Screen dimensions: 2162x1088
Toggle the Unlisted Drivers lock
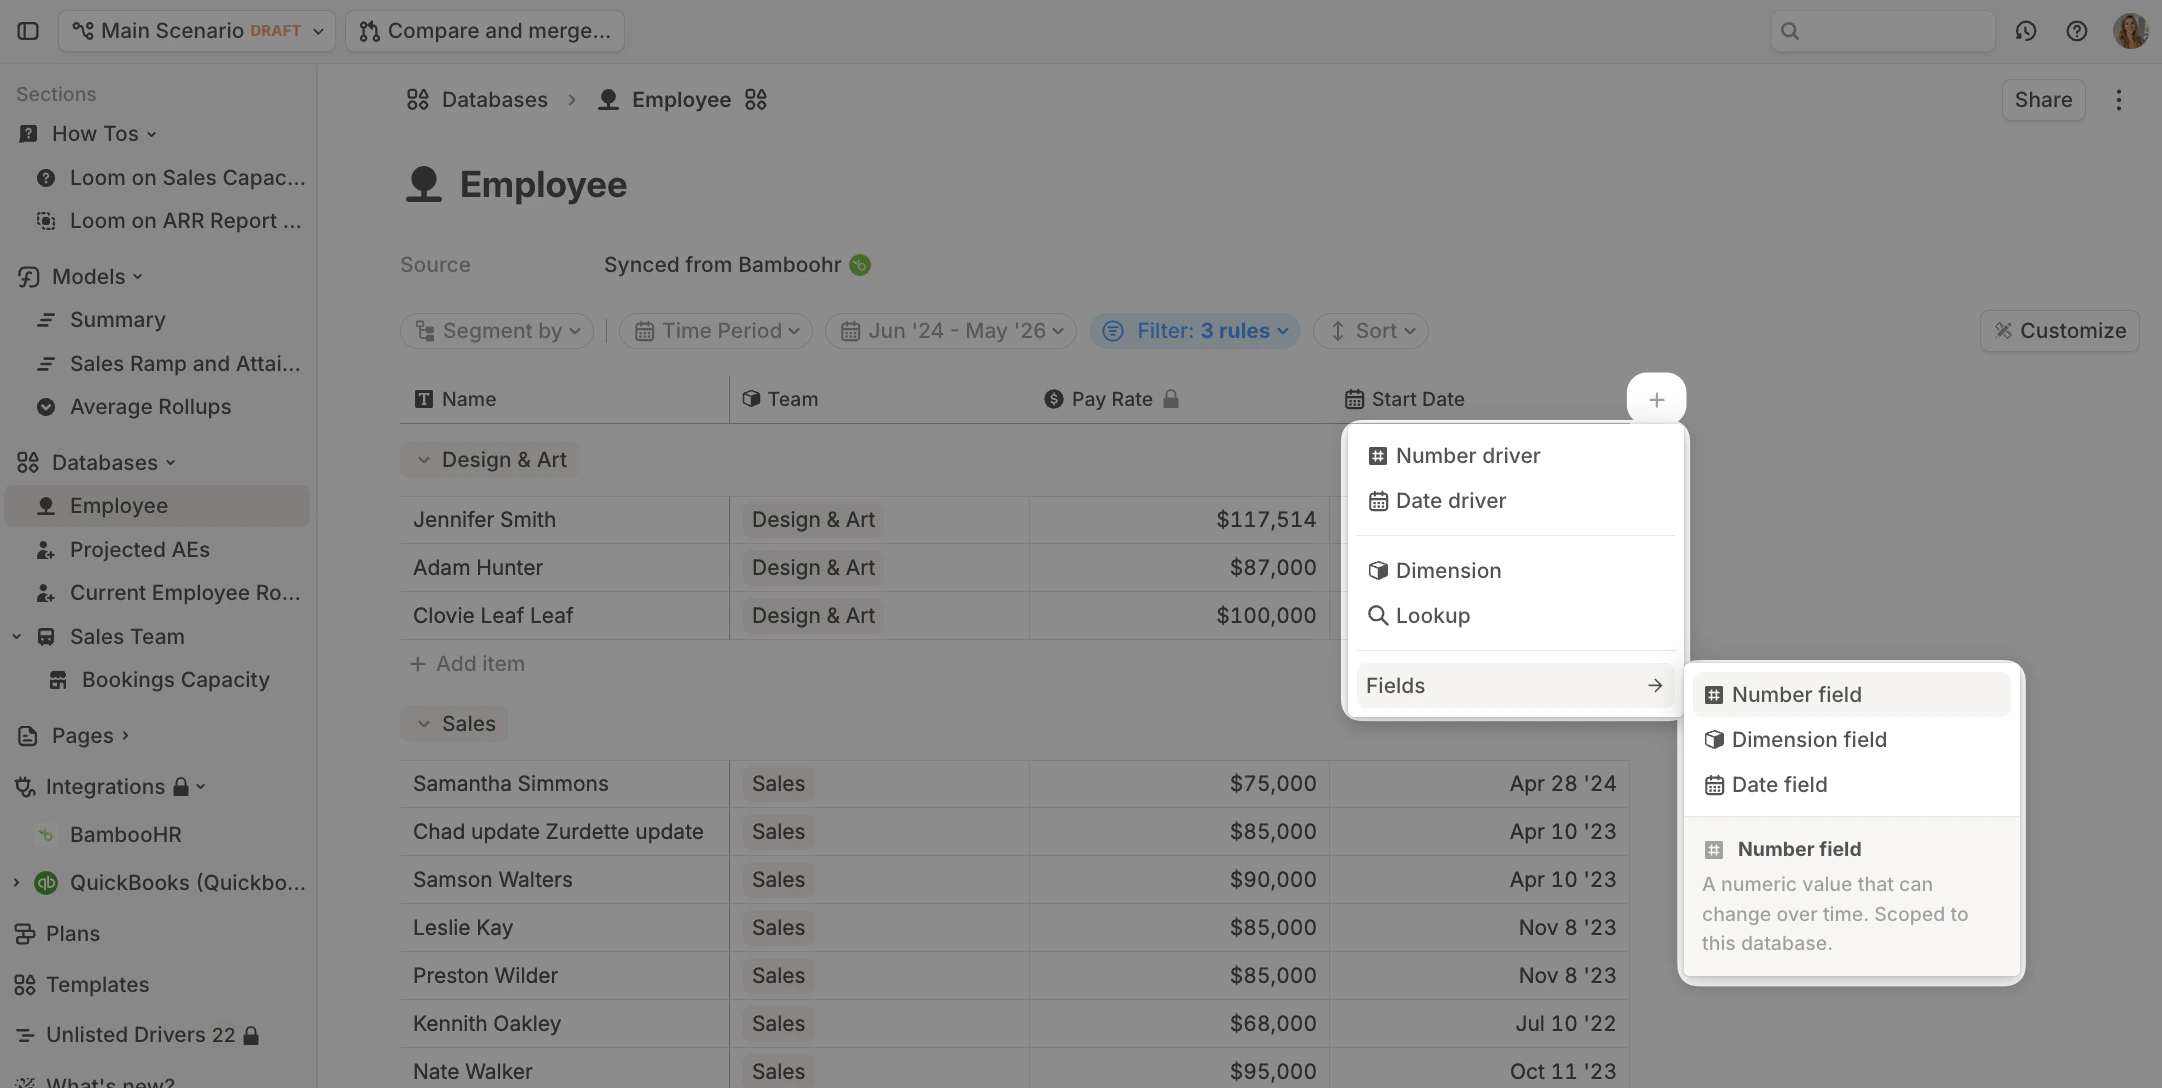tap(253, 1034)
